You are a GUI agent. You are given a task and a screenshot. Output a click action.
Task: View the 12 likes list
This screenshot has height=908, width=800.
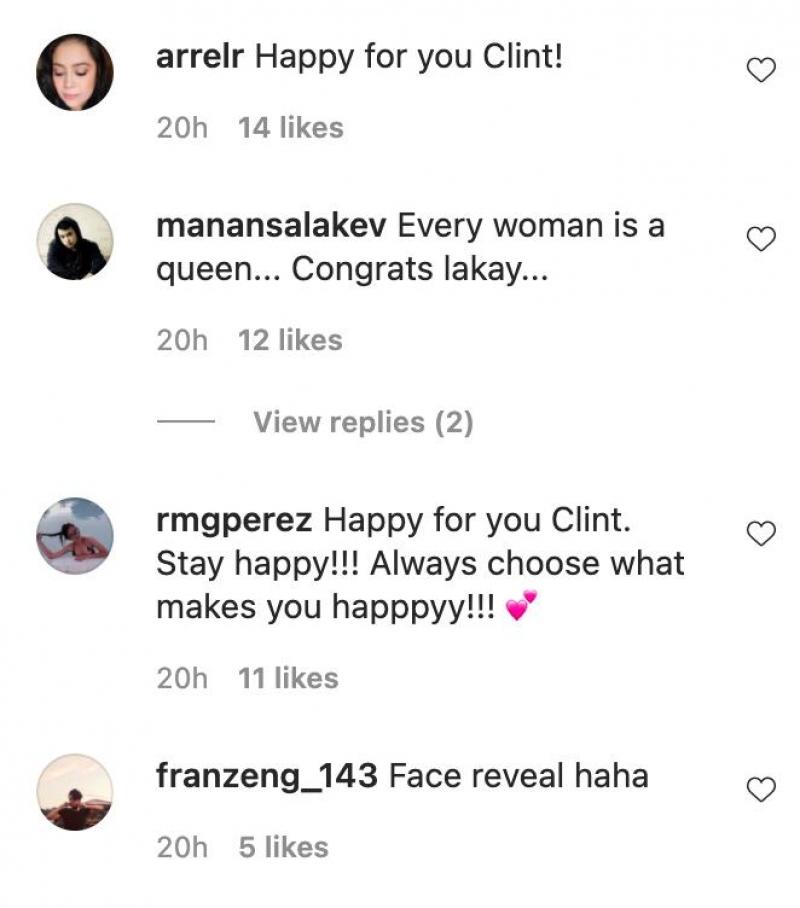(x=290, y=340)
